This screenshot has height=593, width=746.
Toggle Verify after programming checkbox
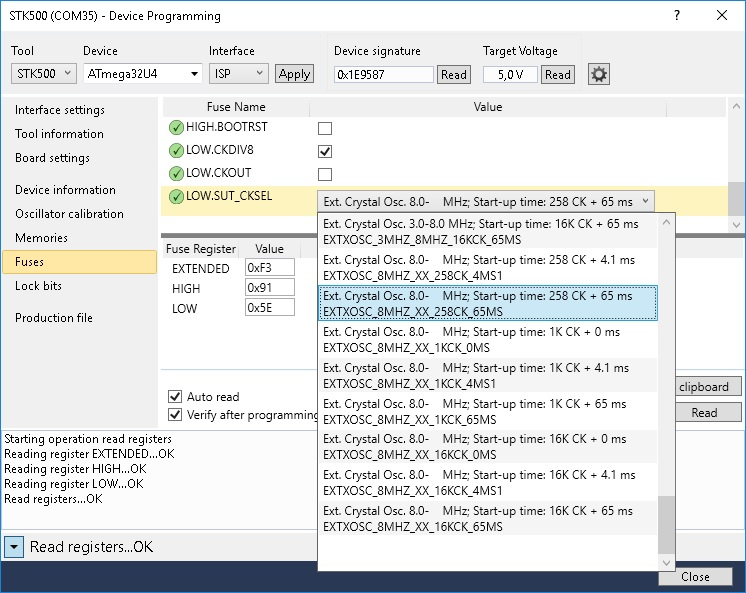[x=175, y=415]
